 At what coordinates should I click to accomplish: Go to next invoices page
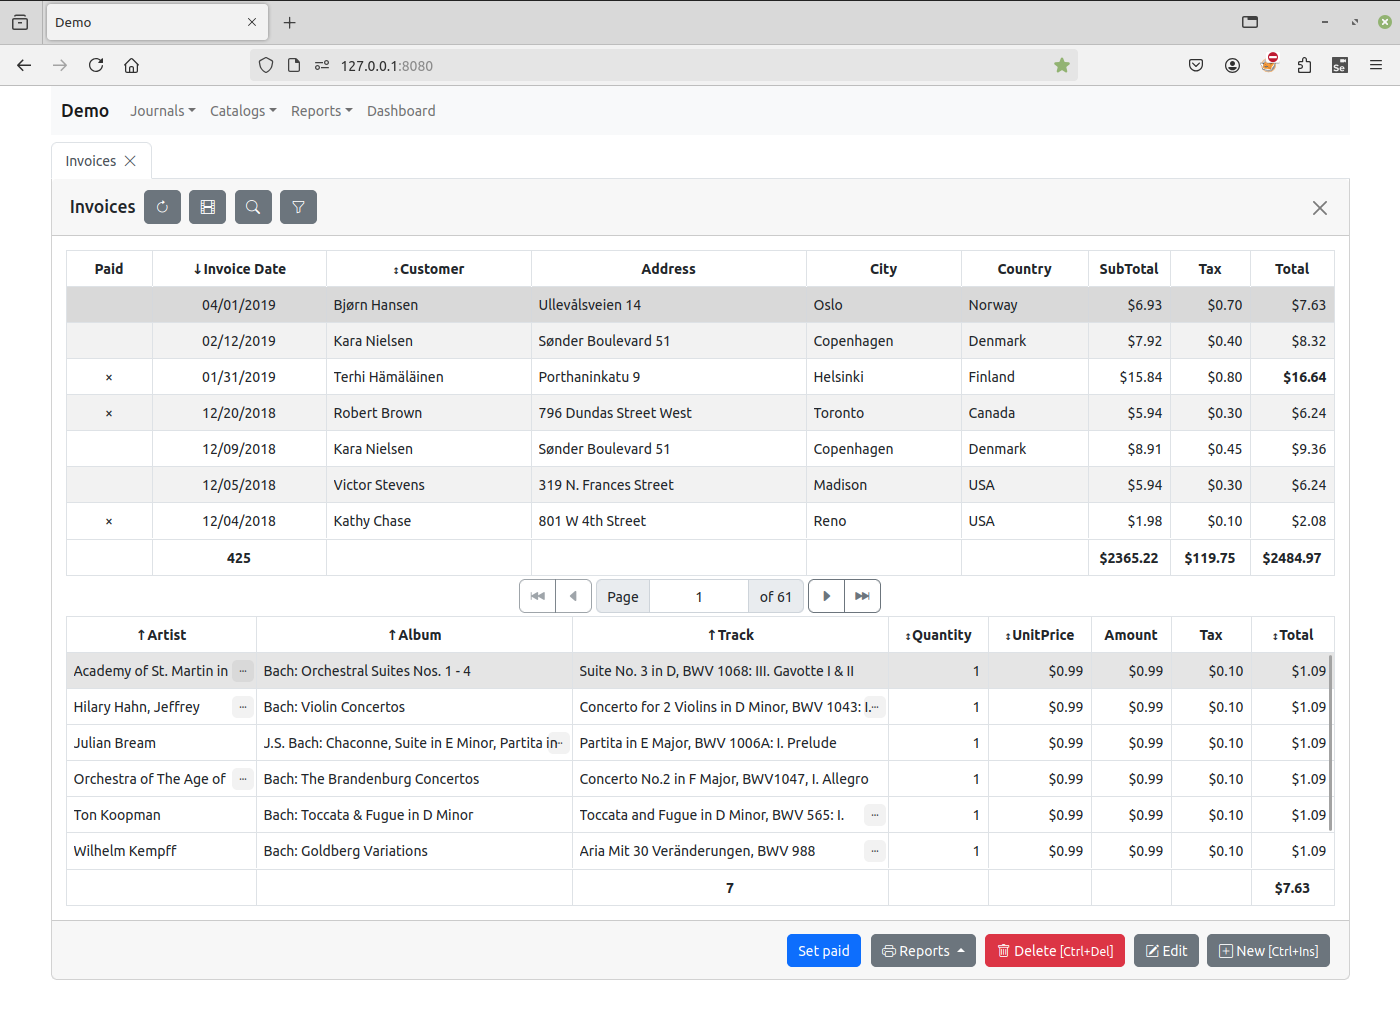[826, 596]
